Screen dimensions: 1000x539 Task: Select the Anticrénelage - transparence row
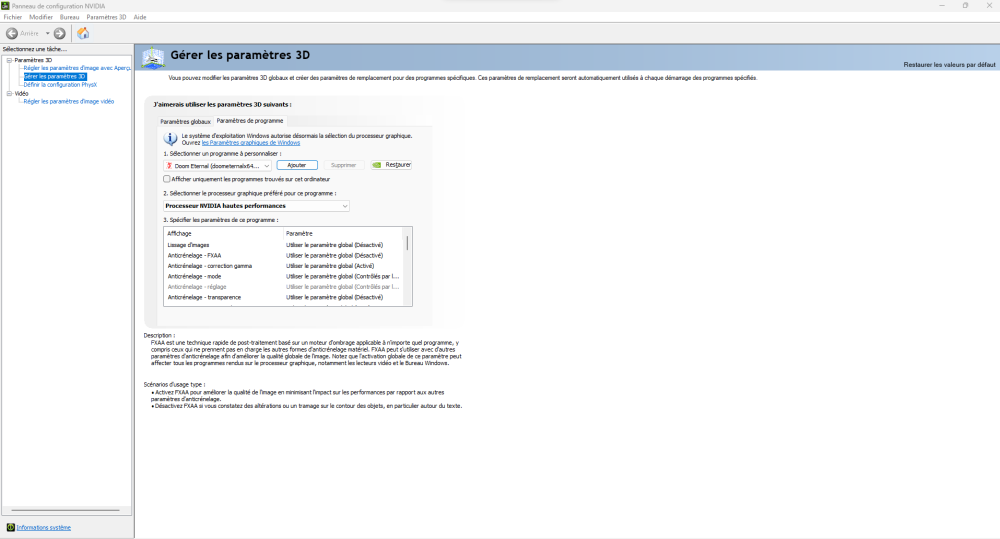[284, 297]
